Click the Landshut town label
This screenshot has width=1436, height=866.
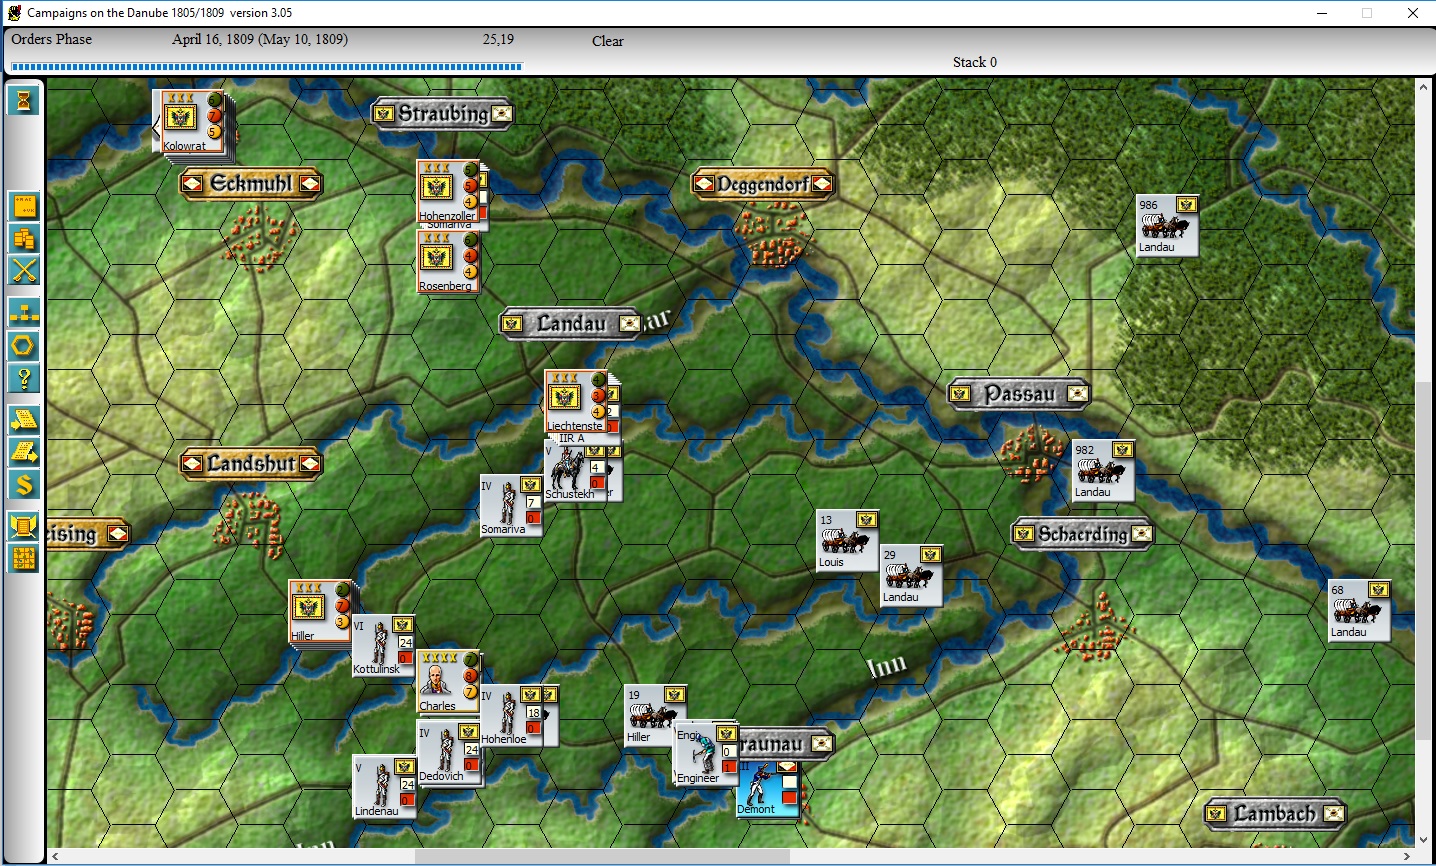point(251,463)
